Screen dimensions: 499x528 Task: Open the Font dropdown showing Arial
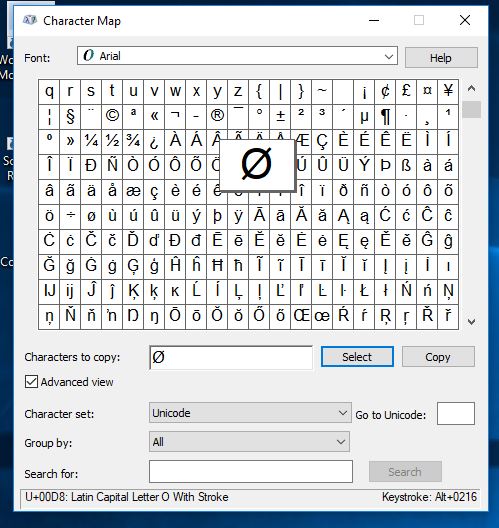(237, 56)
